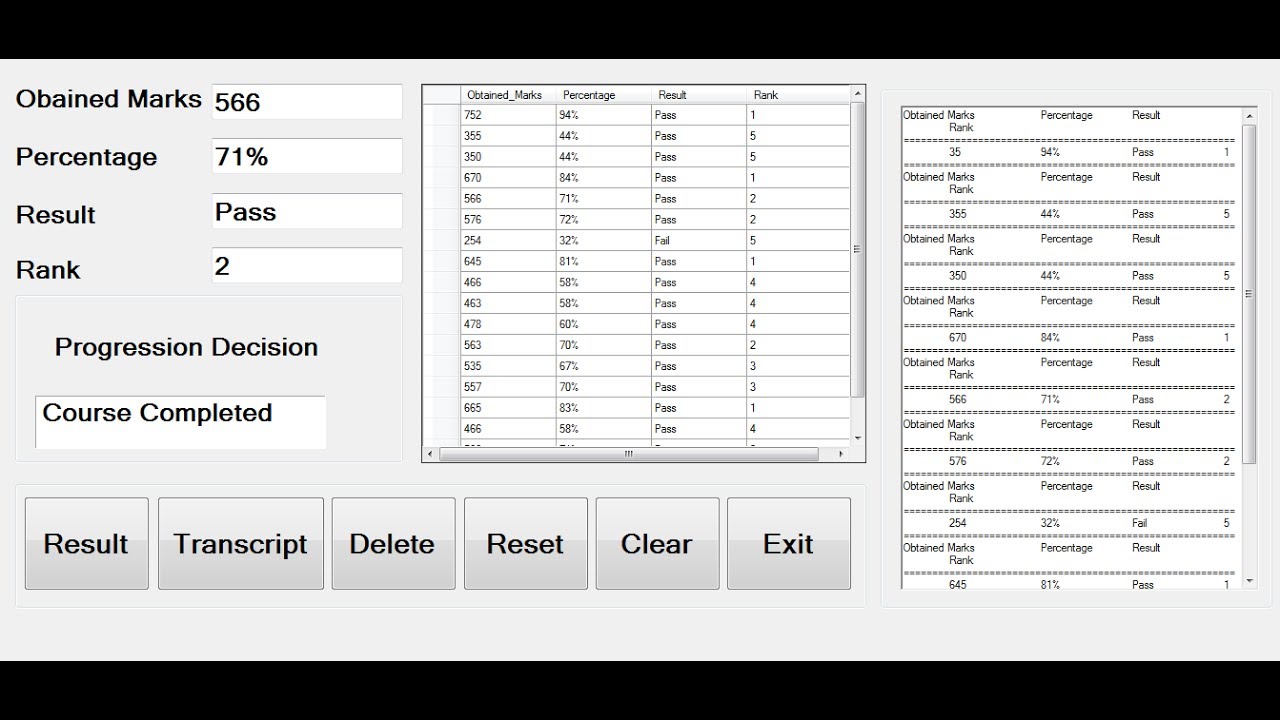Viewport: 1280px width, 720px height.
Task: Click the Result button
Action: (x=86, y=544)
